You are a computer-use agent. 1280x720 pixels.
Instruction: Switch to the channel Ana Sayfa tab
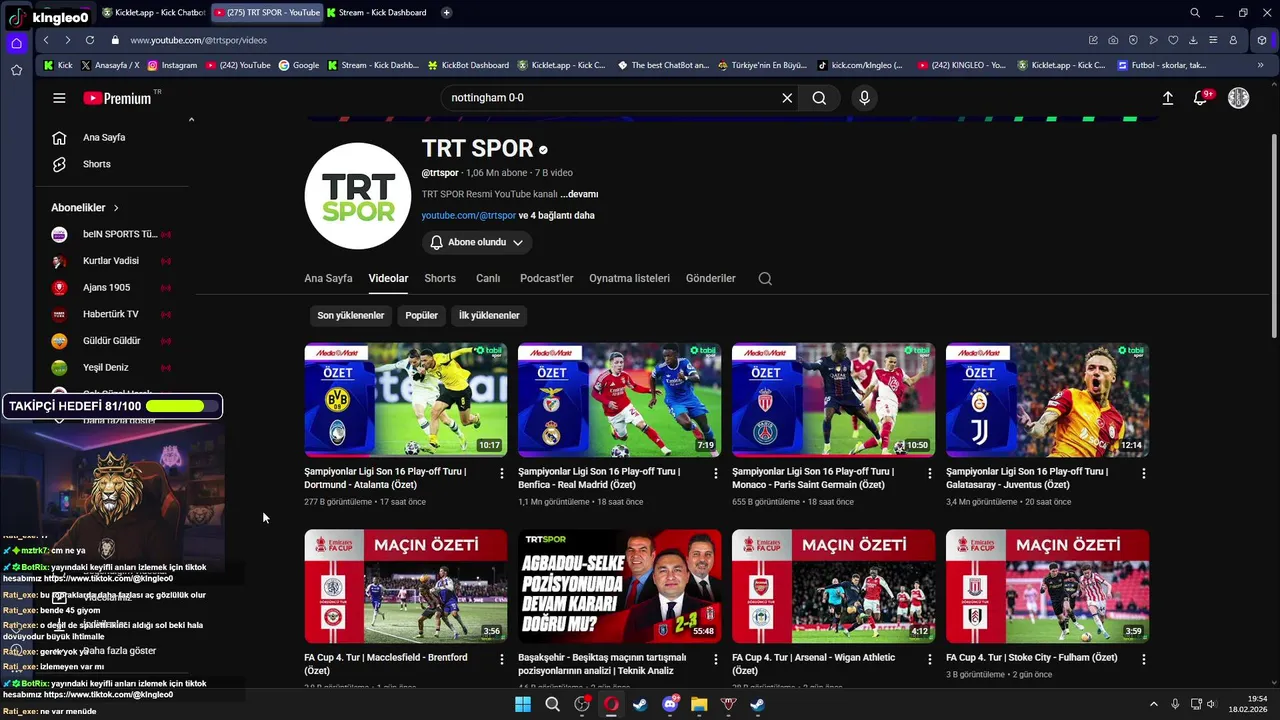tap(328, 278)
